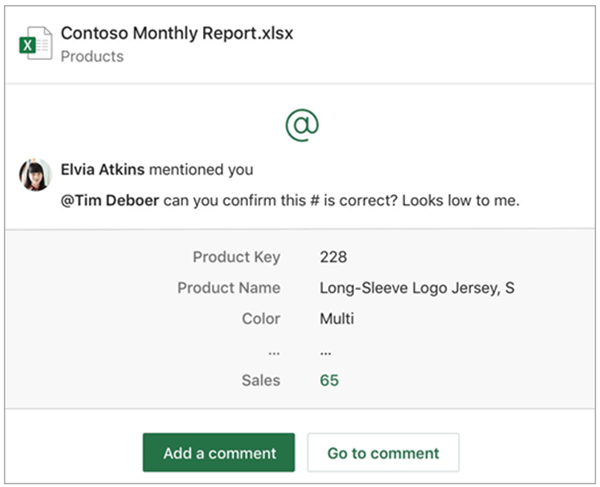This screenshot has width=600, height=487.
Task: Click the Products sheet name subtitle
Action: 92,57
